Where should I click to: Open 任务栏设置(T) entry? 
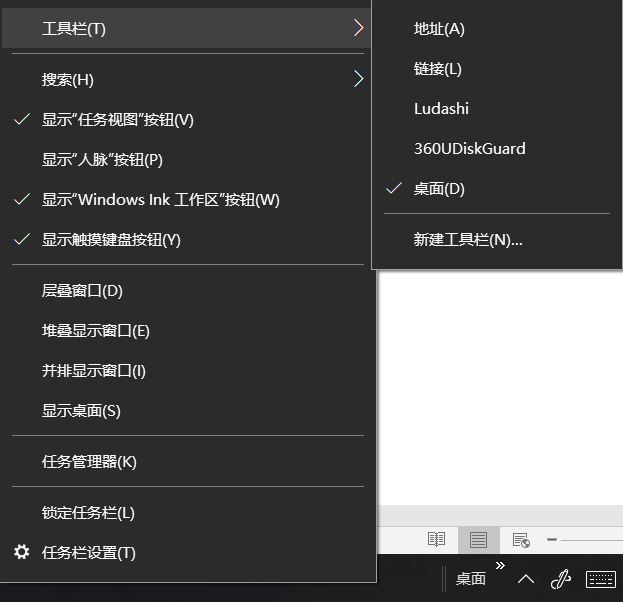pos(188,552)
